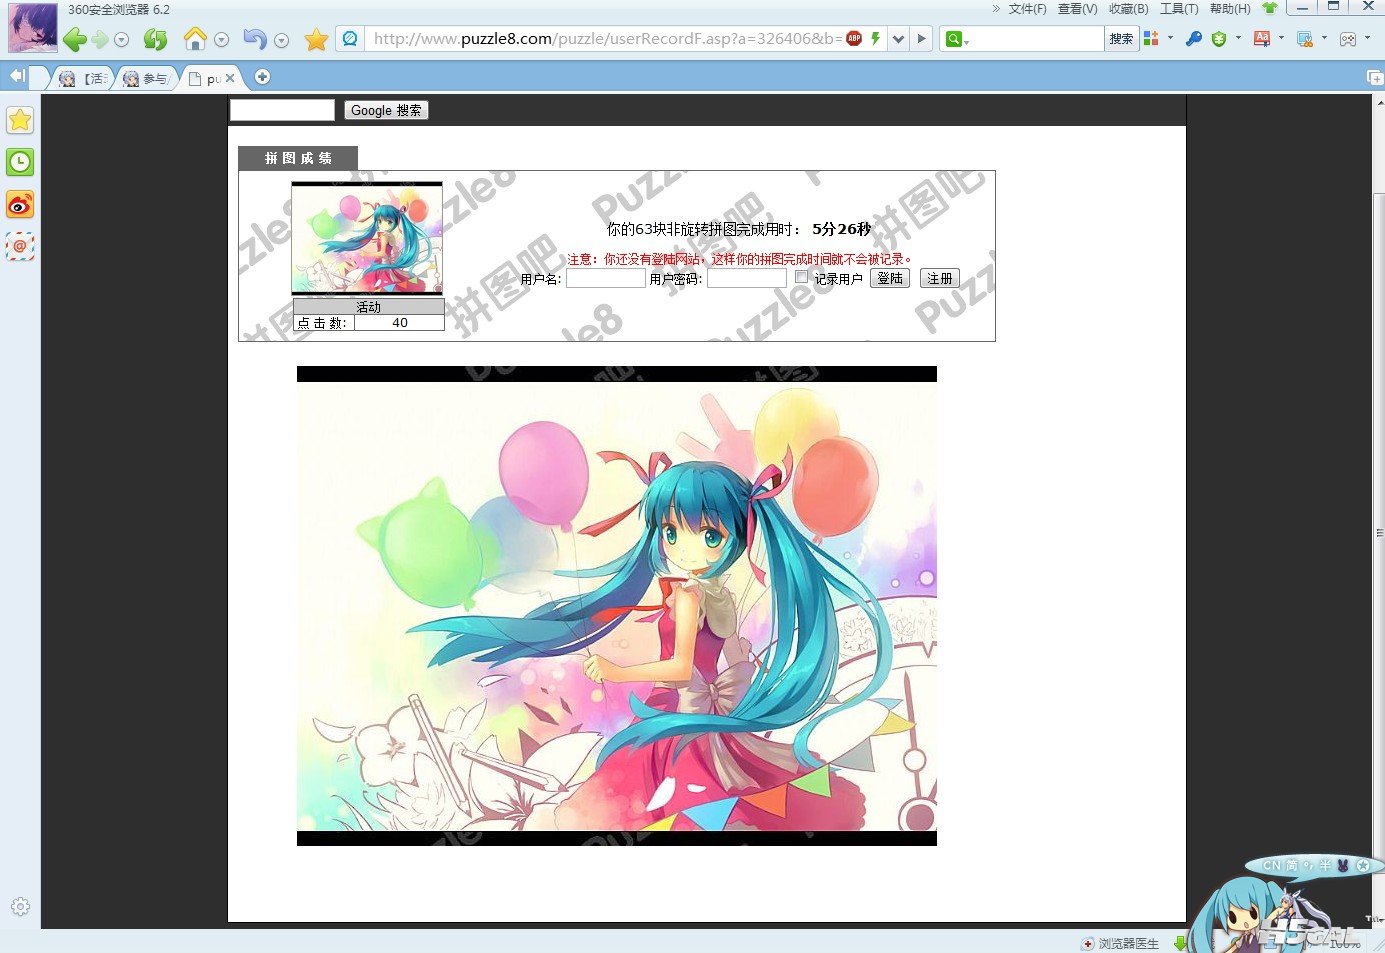Click the yellow star bookmark icon in toolbar

[316, 40]
